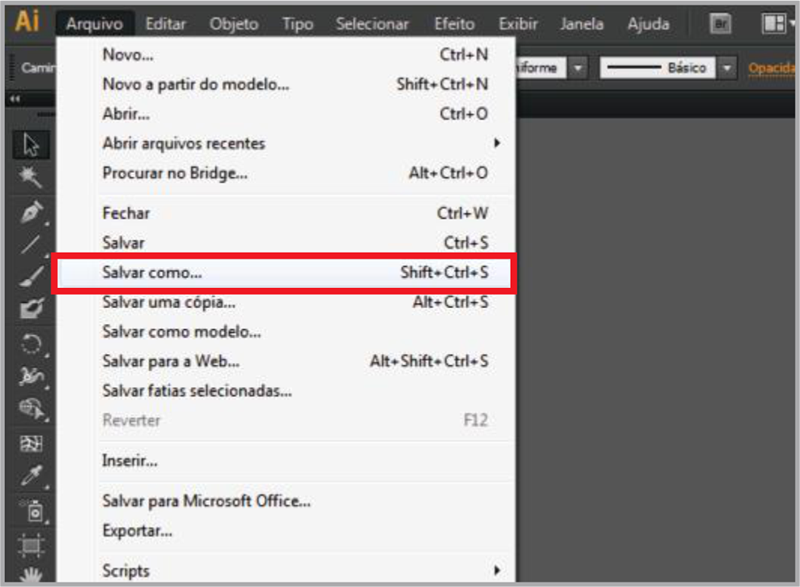Image resolution: width=800 pixels, height=587 pixels.
Task: Open the Arquivo menu
Action: tap(94, 23)
